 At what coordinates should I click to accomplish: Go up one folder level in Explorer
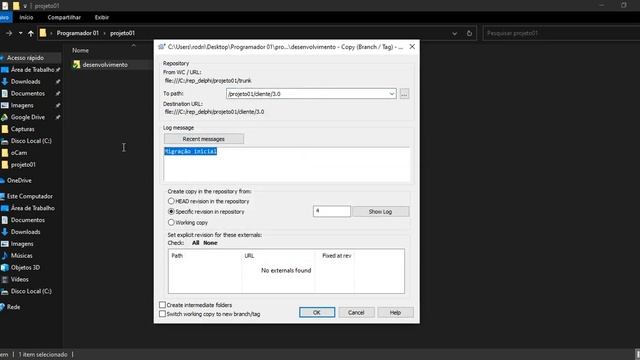(x=31, y=33)
